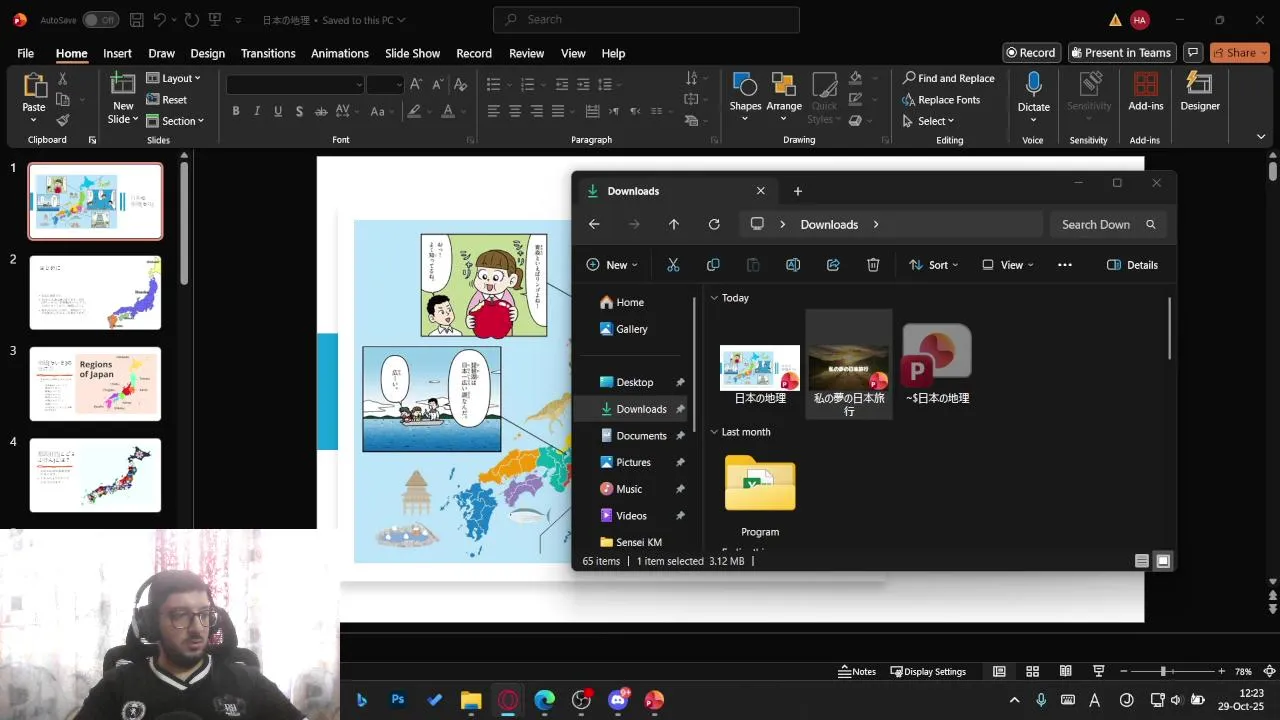
Task: Click the Undo arrow in quick access toolbar
Action: pyautogui.click(x=160, y=20)
